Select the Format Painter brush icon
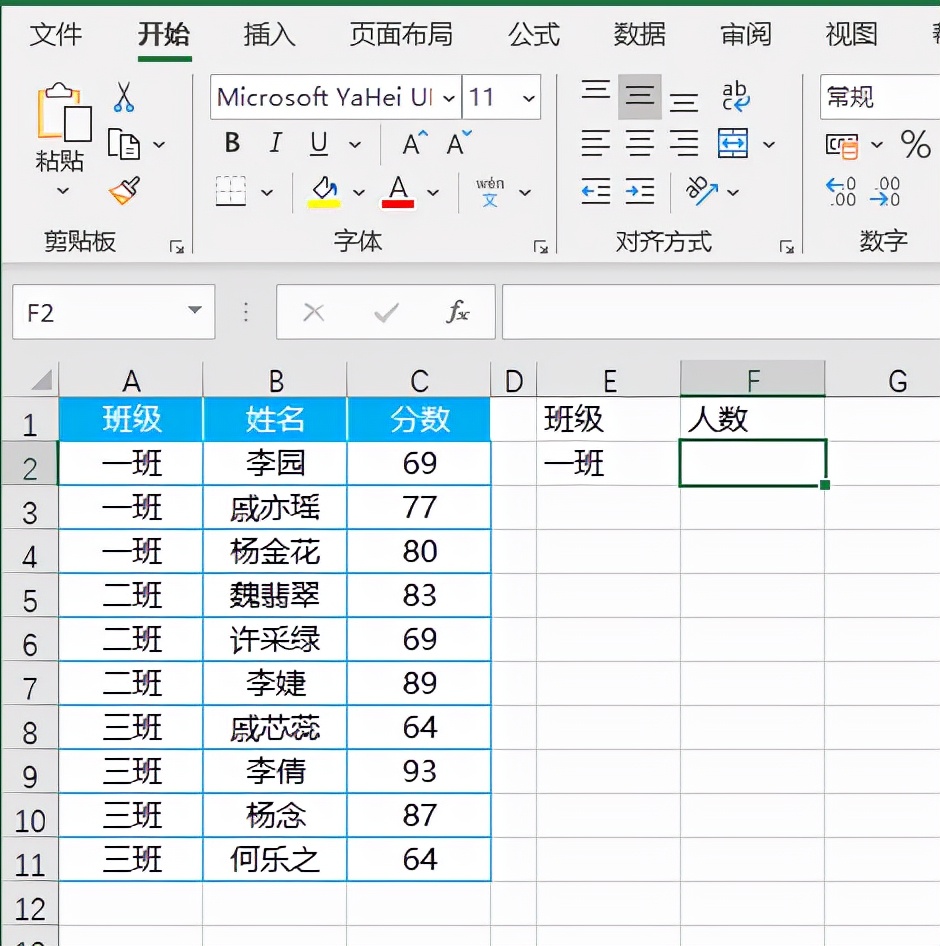The height and width of the screenshot is (946, 940). (124, 190)
